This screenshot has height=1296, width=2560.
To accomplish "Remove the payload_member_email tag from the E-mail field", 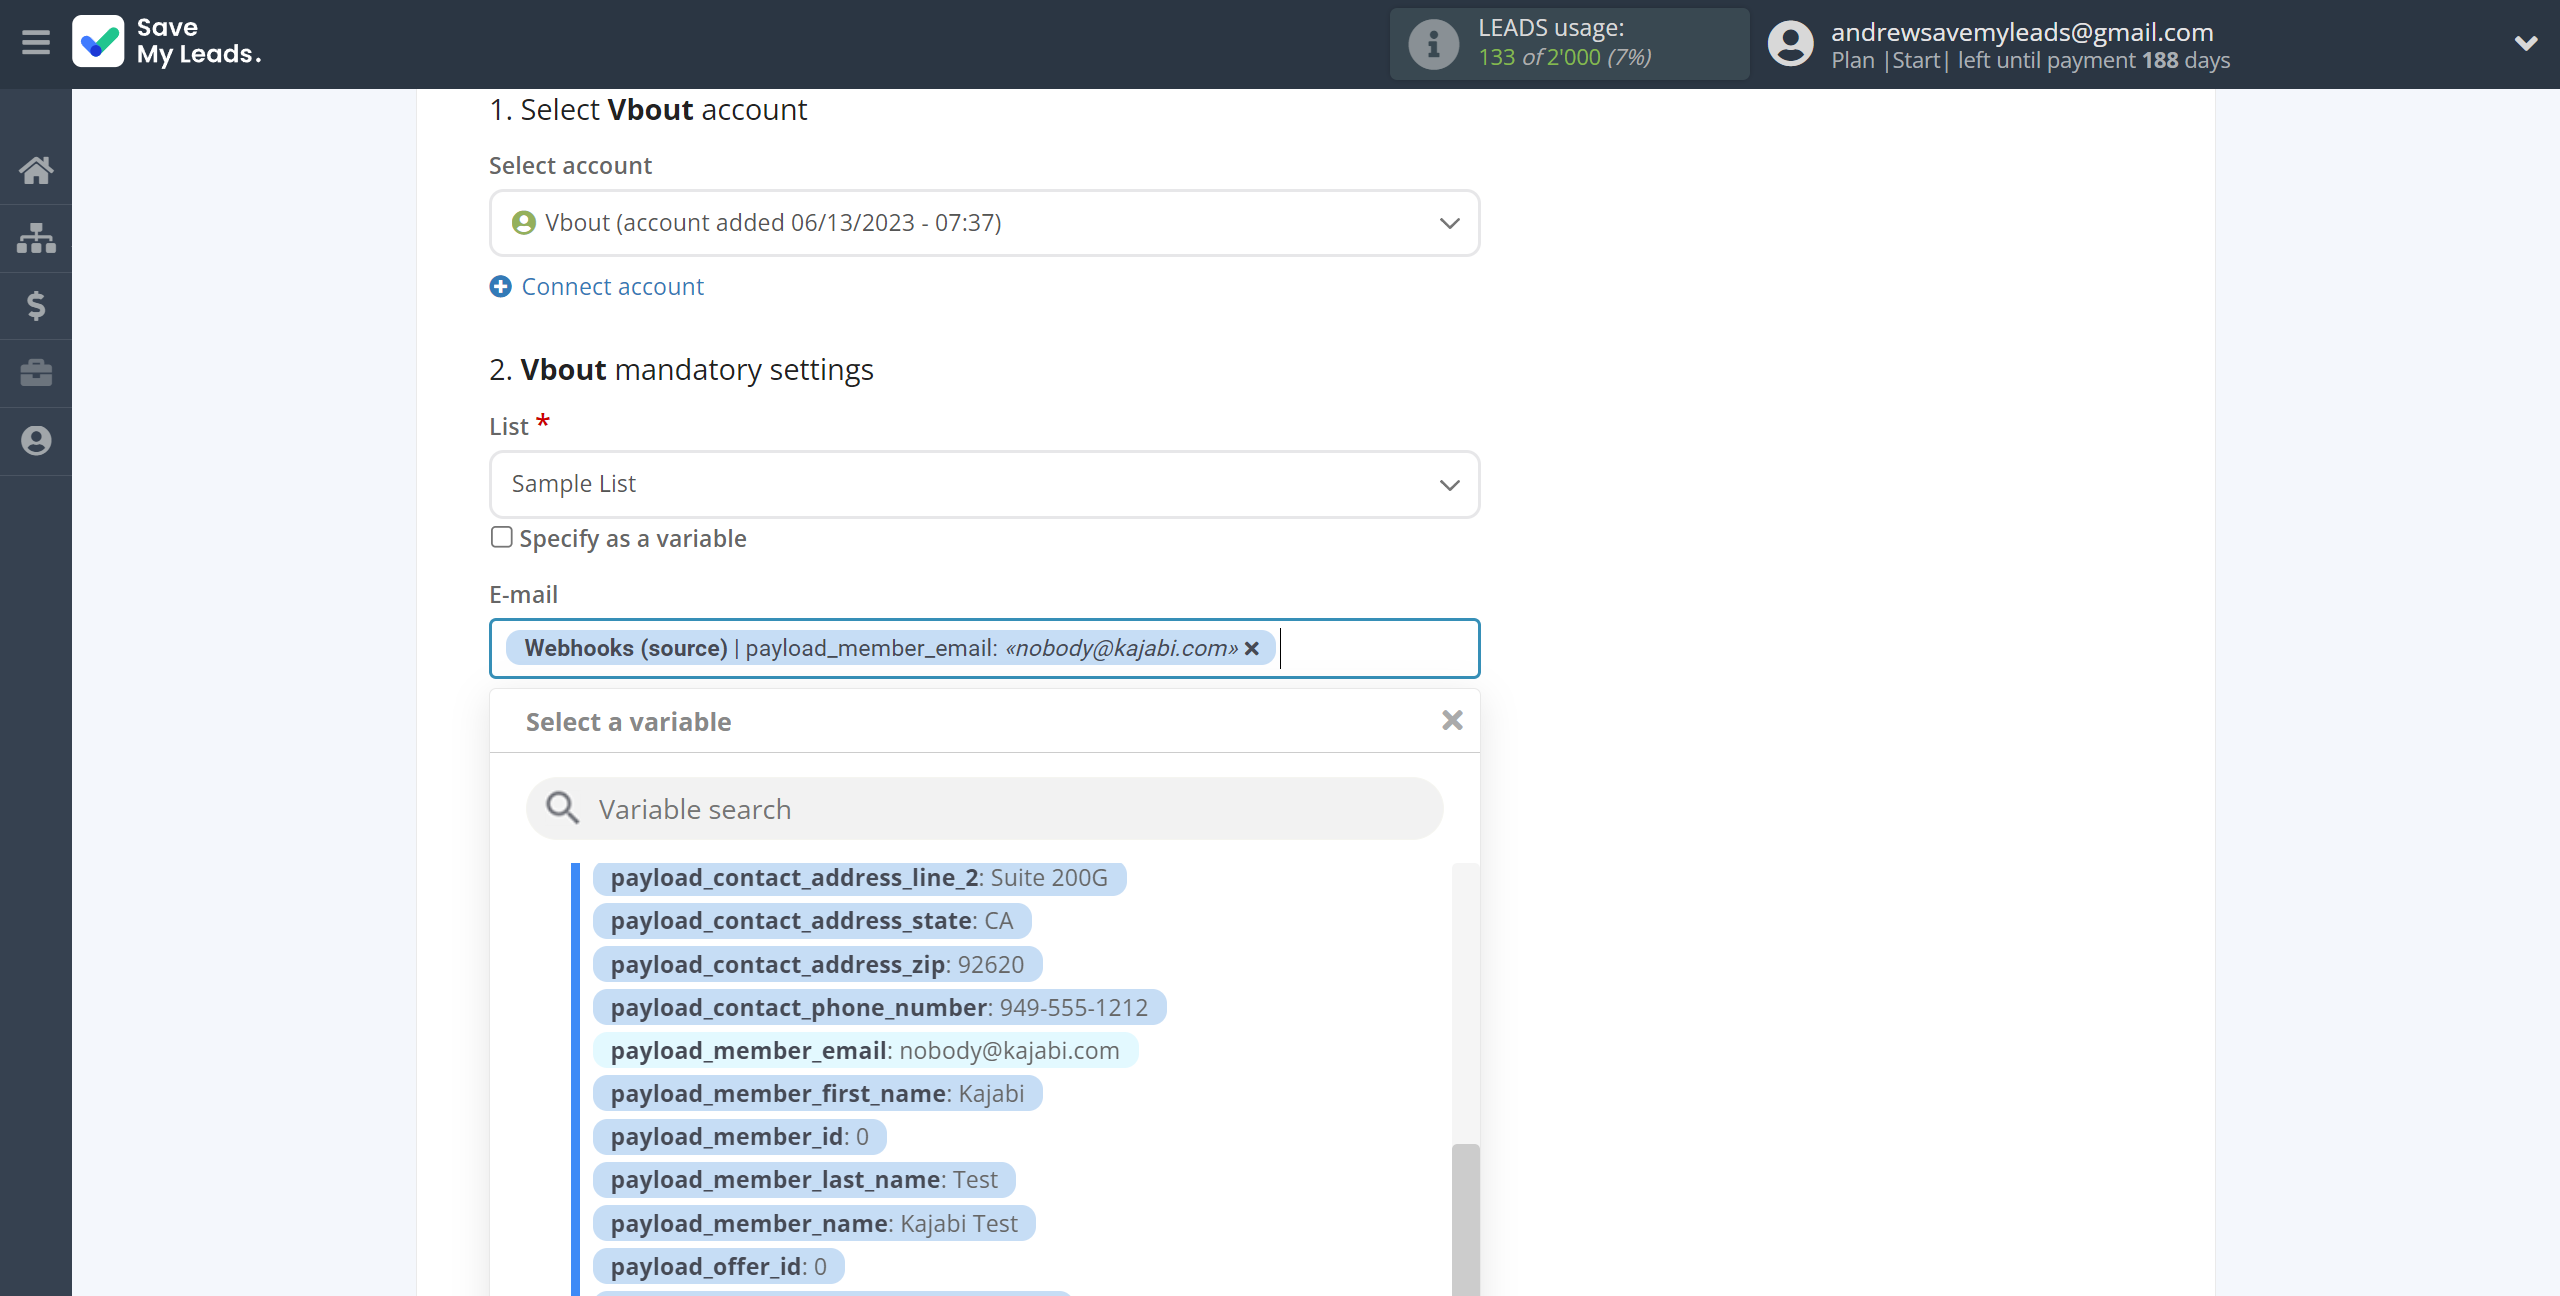I will (1251, 648).
